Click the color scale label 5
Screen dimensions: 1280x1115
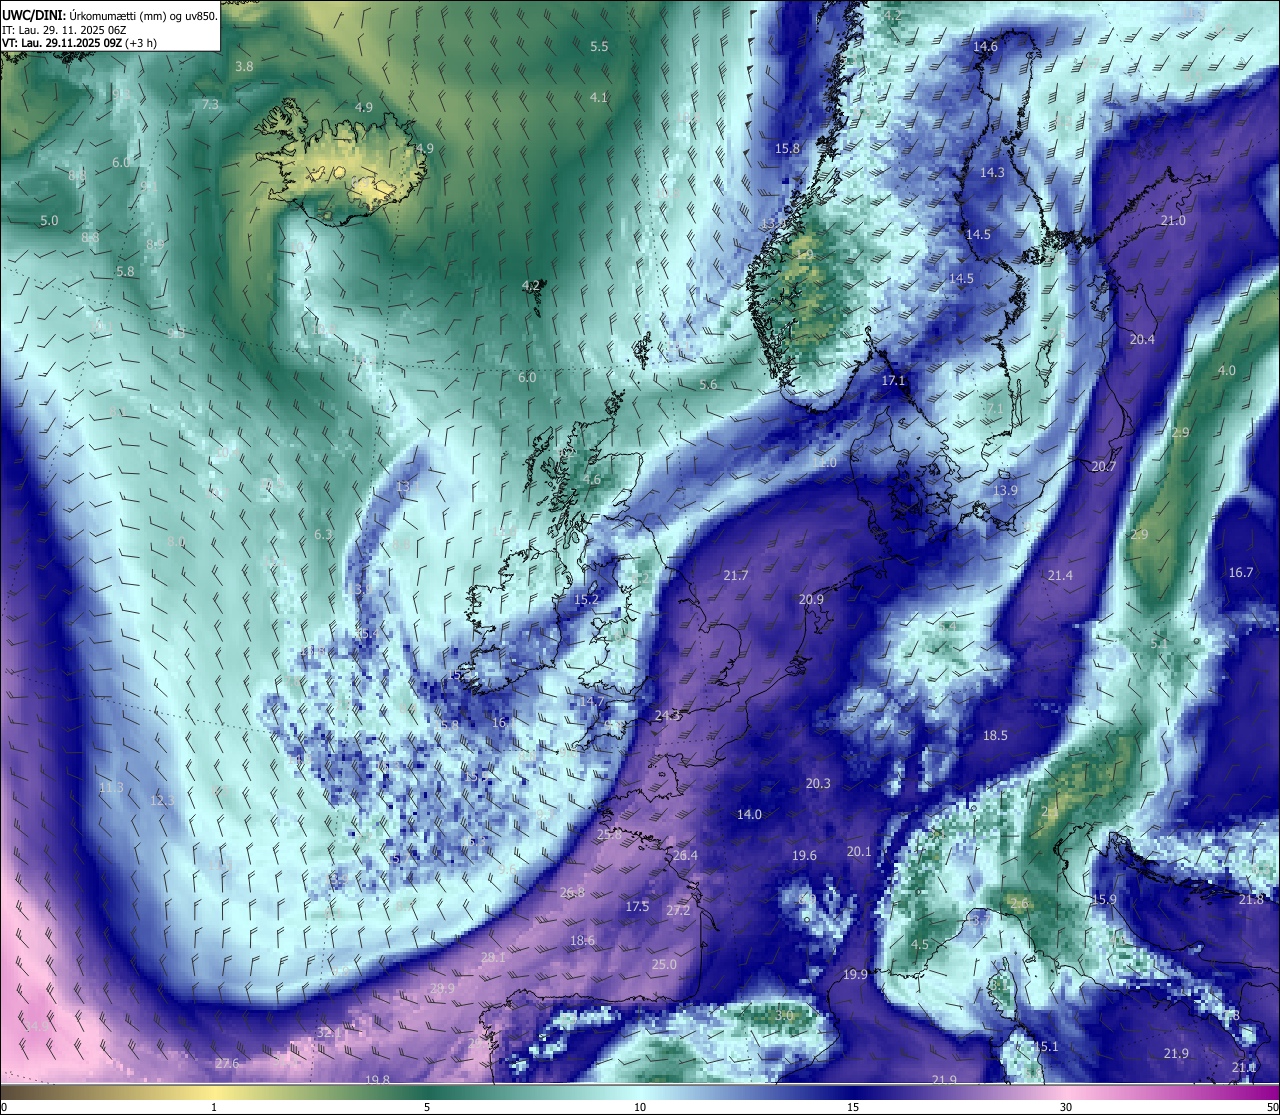(x=427, y=1107)
